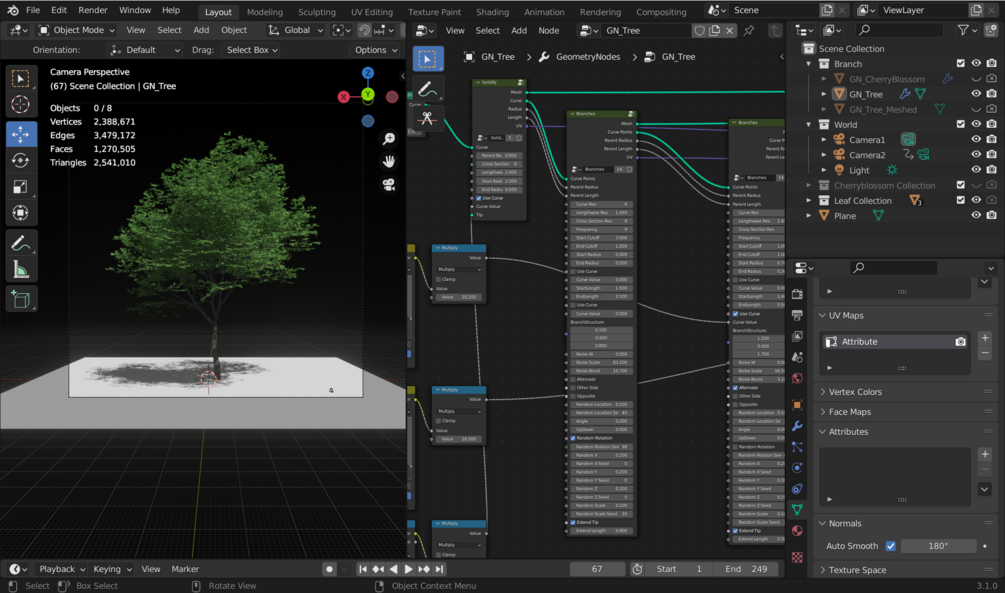Open the timeline Marker menu

point(185,569)
